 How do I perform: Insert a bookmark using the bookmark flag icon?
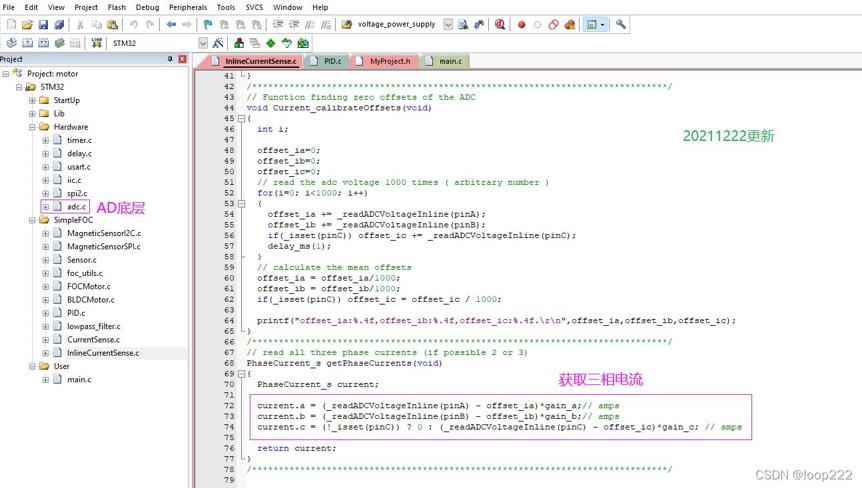click(x=208, y=24)
